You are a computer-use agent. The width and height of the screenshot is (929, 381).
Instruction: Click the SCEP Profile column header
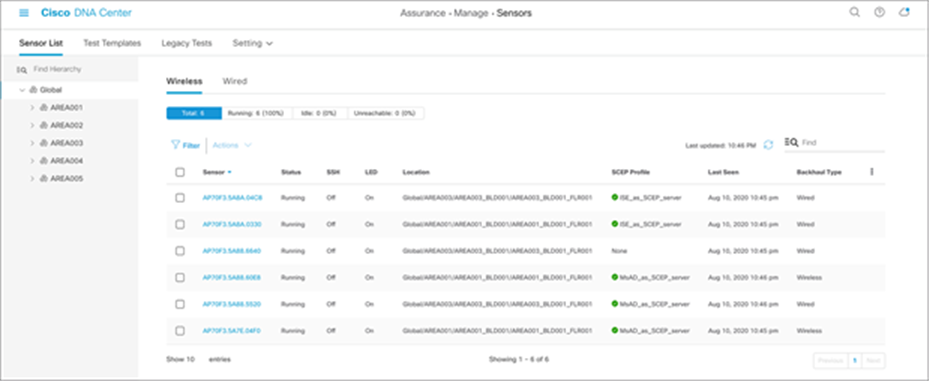click(x=631, y=172)
